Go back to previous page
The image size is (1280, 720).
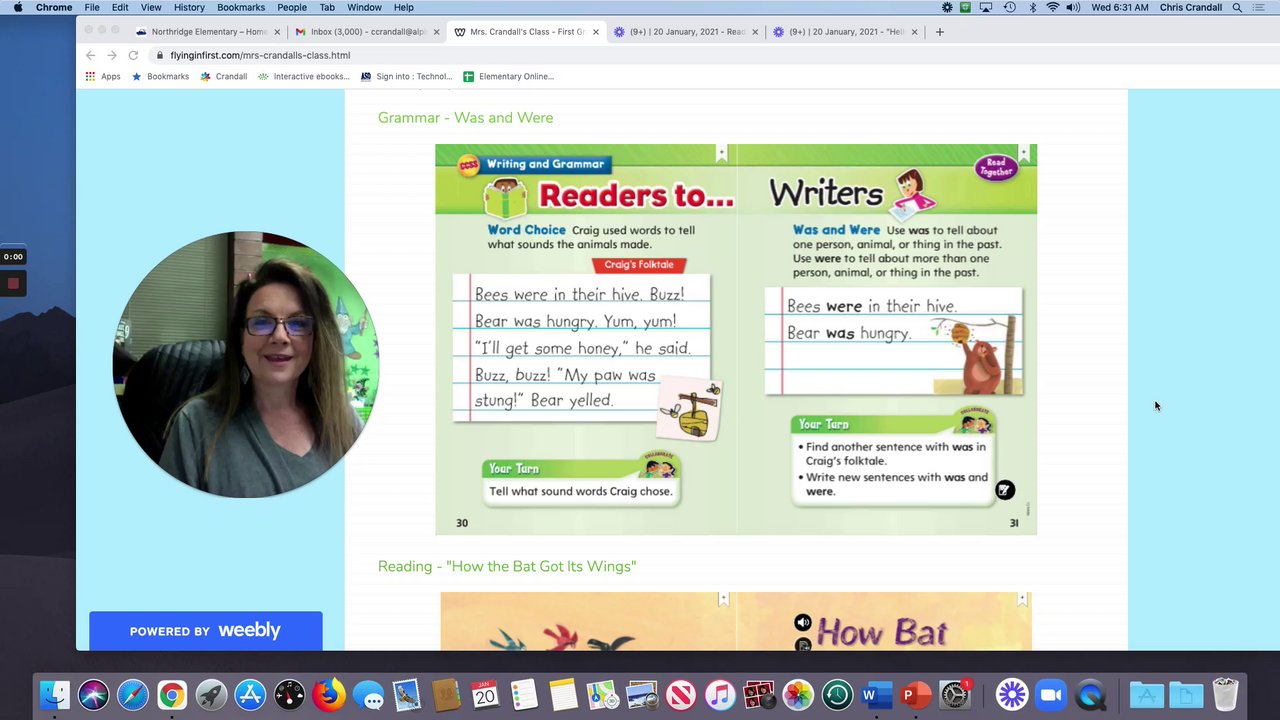[x=90, y=55]
